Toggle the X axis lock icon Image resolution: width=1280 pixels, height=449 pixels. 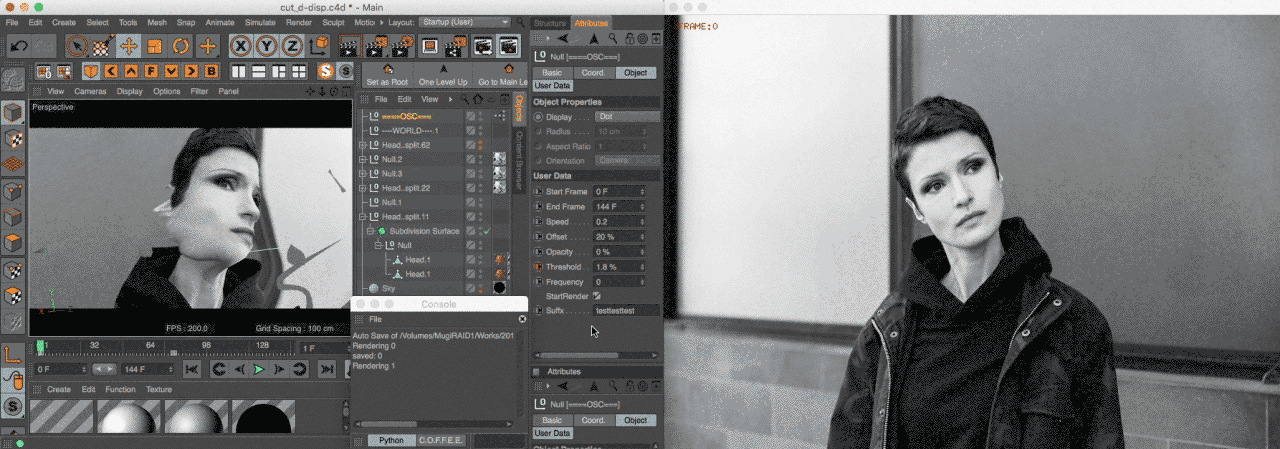241,46
